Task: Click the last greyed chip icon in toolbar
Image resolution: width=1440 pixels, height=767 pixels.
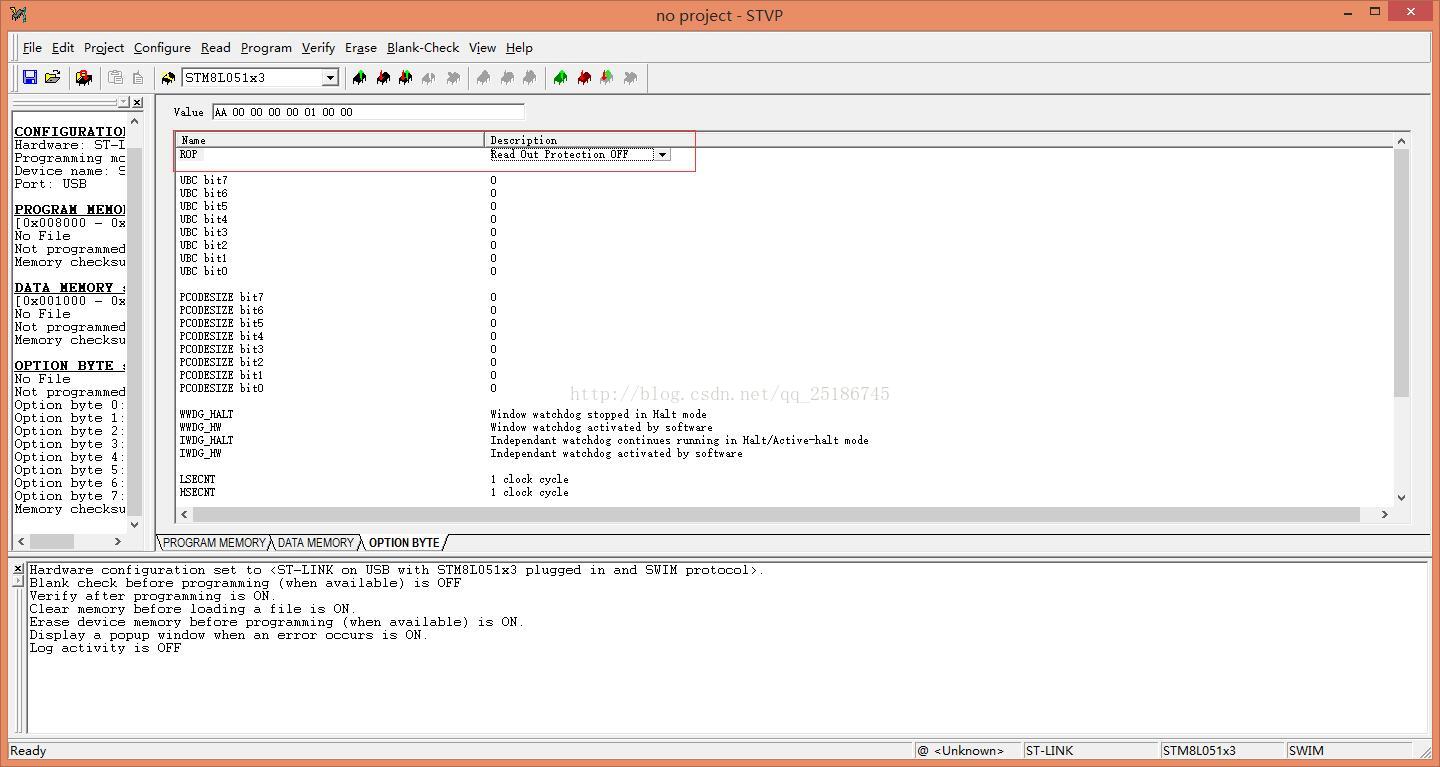Action: coord(630,77)
